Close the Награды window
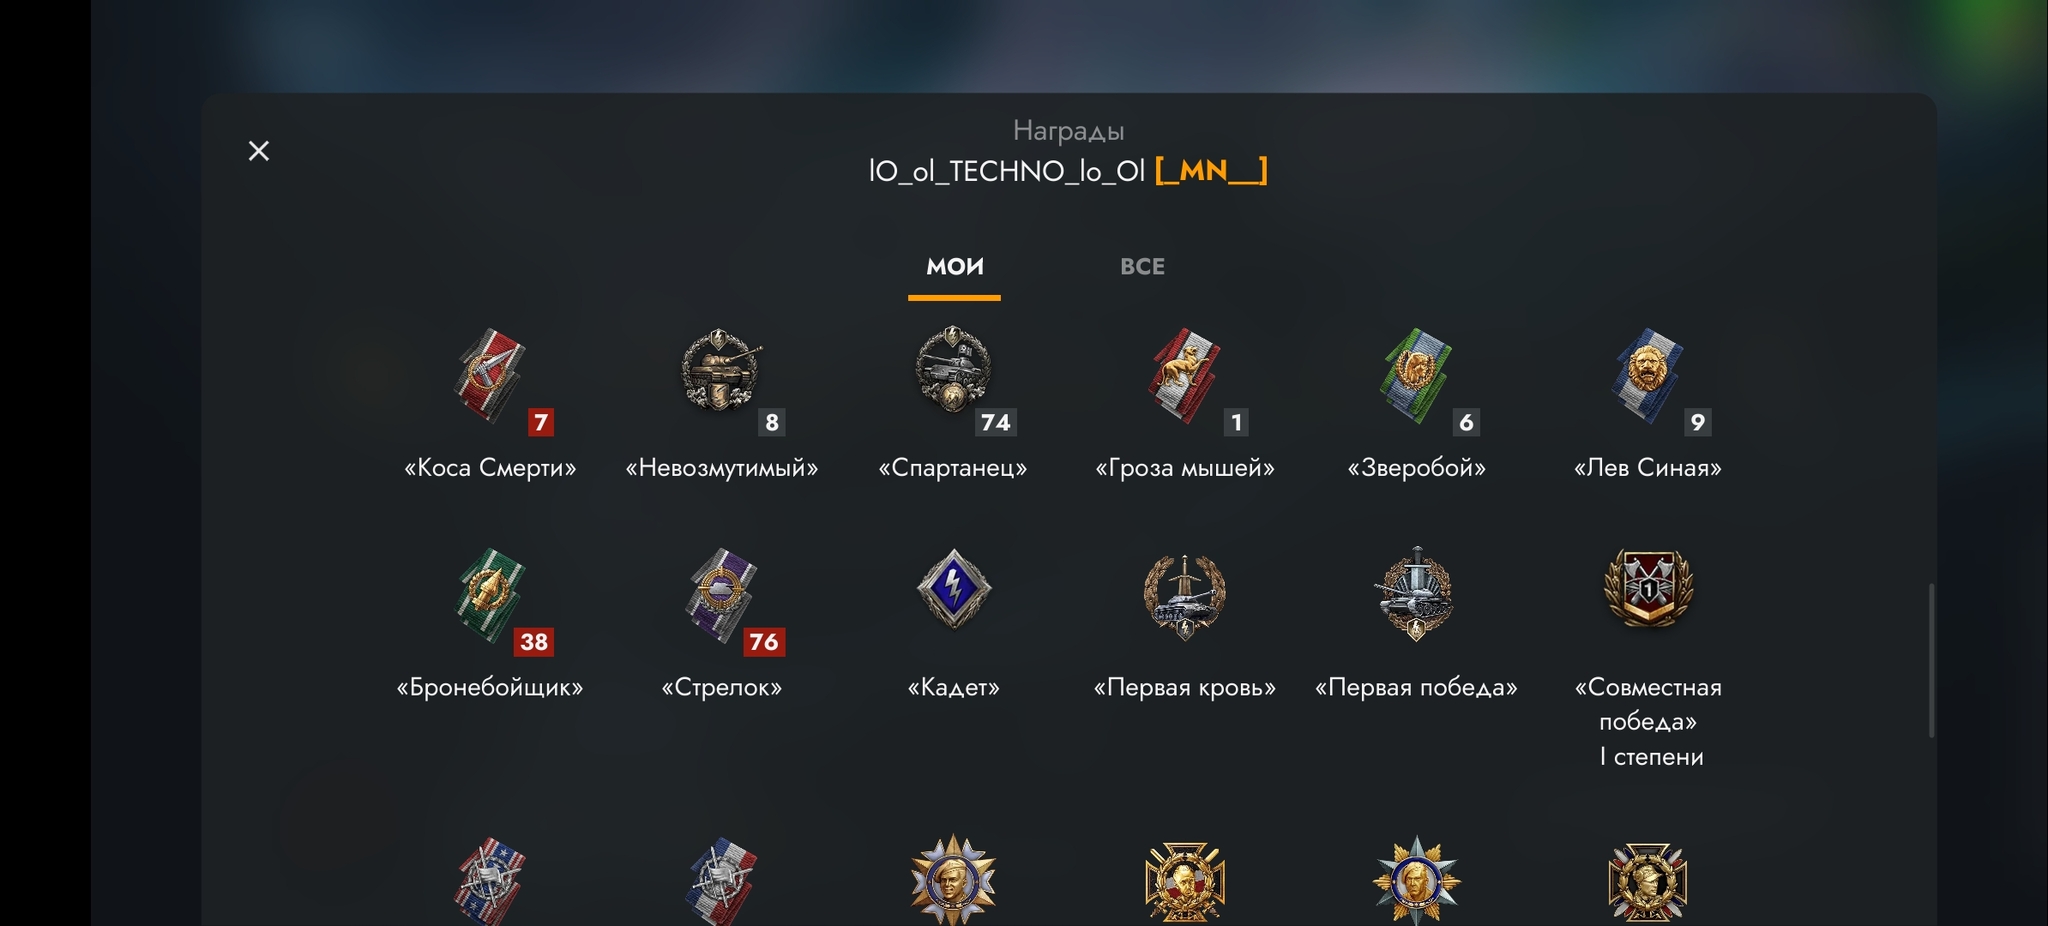The image size is (2048, 926). [x=259, y=151]
